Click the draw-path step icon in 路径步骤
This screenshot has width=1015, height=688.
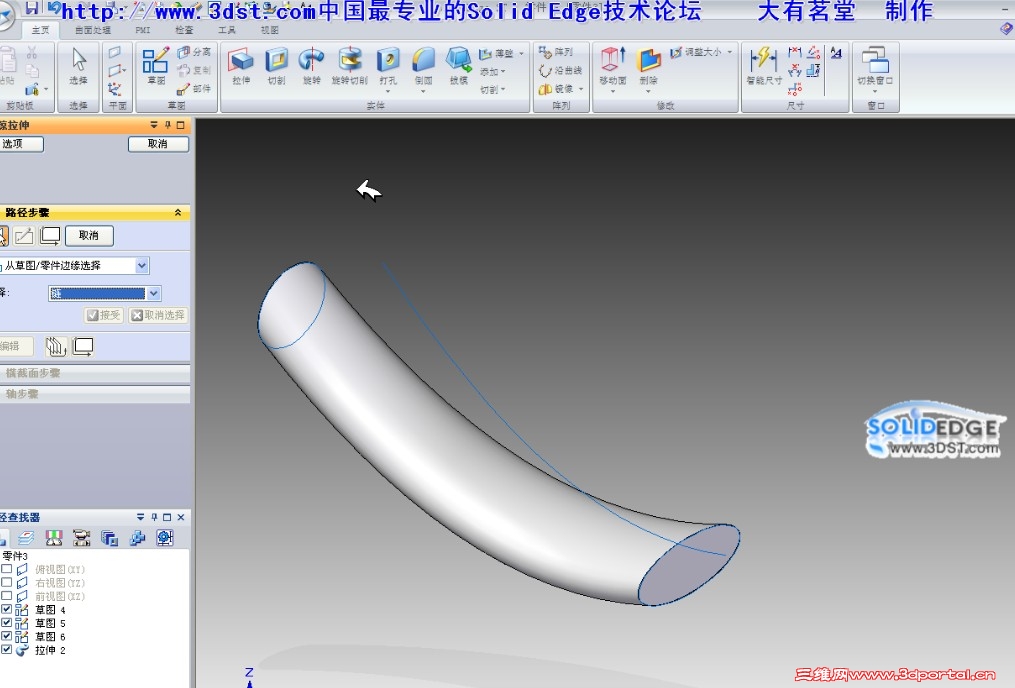pos(24,236)
